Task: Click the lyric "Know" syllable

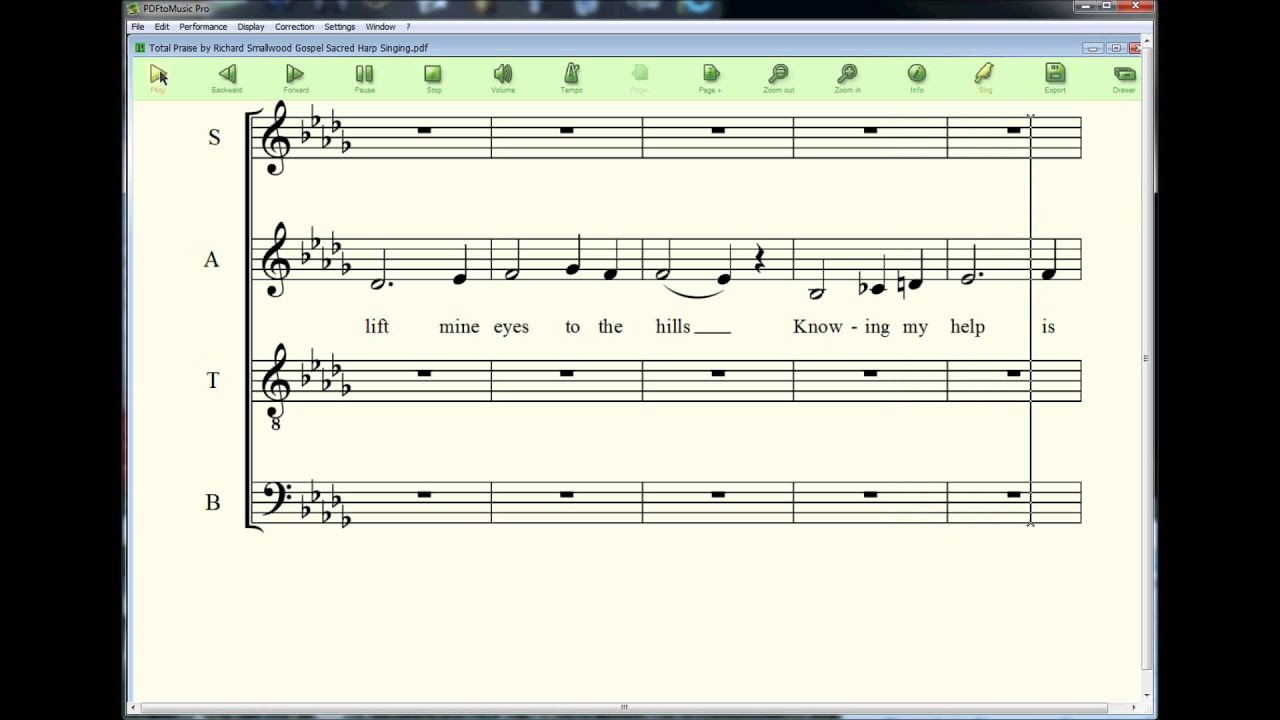Action: click(x=818, y=326)
